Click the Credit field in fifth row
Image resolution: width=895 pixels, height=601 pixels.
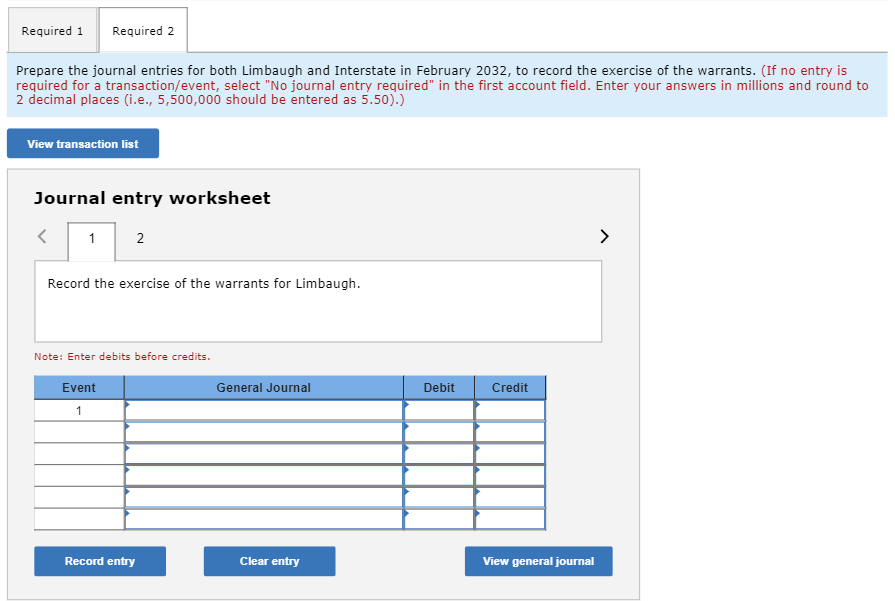pyautogui.click(x=510, y=497)
